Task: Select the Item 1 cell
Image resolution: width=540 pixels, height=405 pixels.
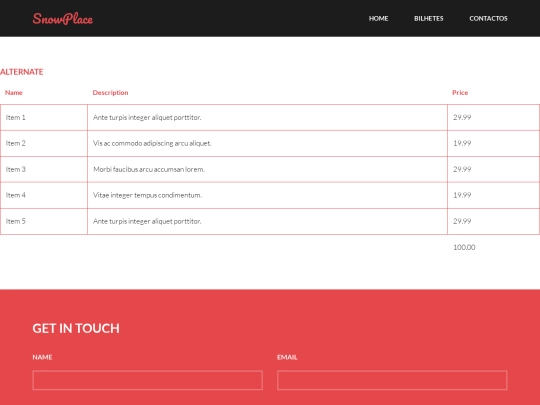Action: 44,117
